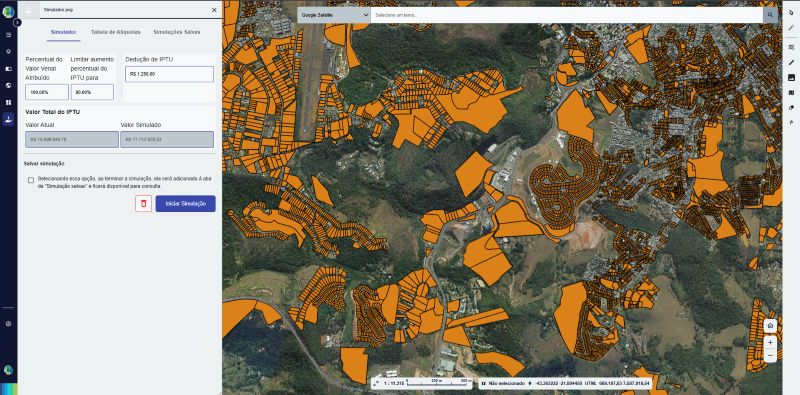The image size is (800, 395).
Task: Switch to the Simulações Salvas tab
Action: tap(177, 32)
